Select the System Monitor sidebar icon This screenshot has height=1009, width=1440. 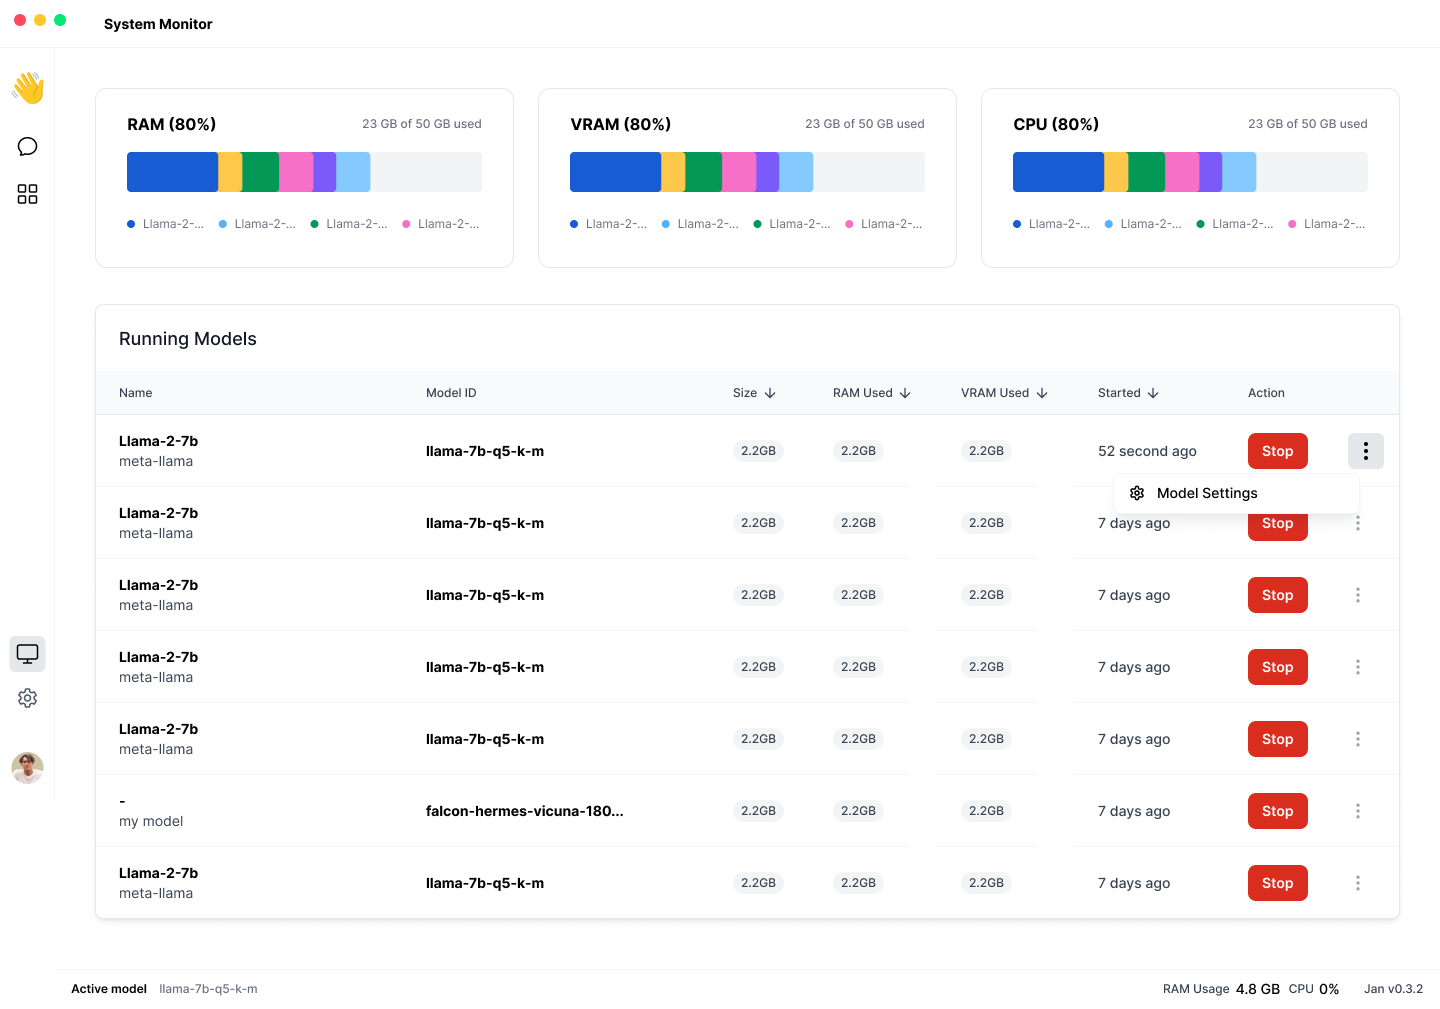(28, 654)
